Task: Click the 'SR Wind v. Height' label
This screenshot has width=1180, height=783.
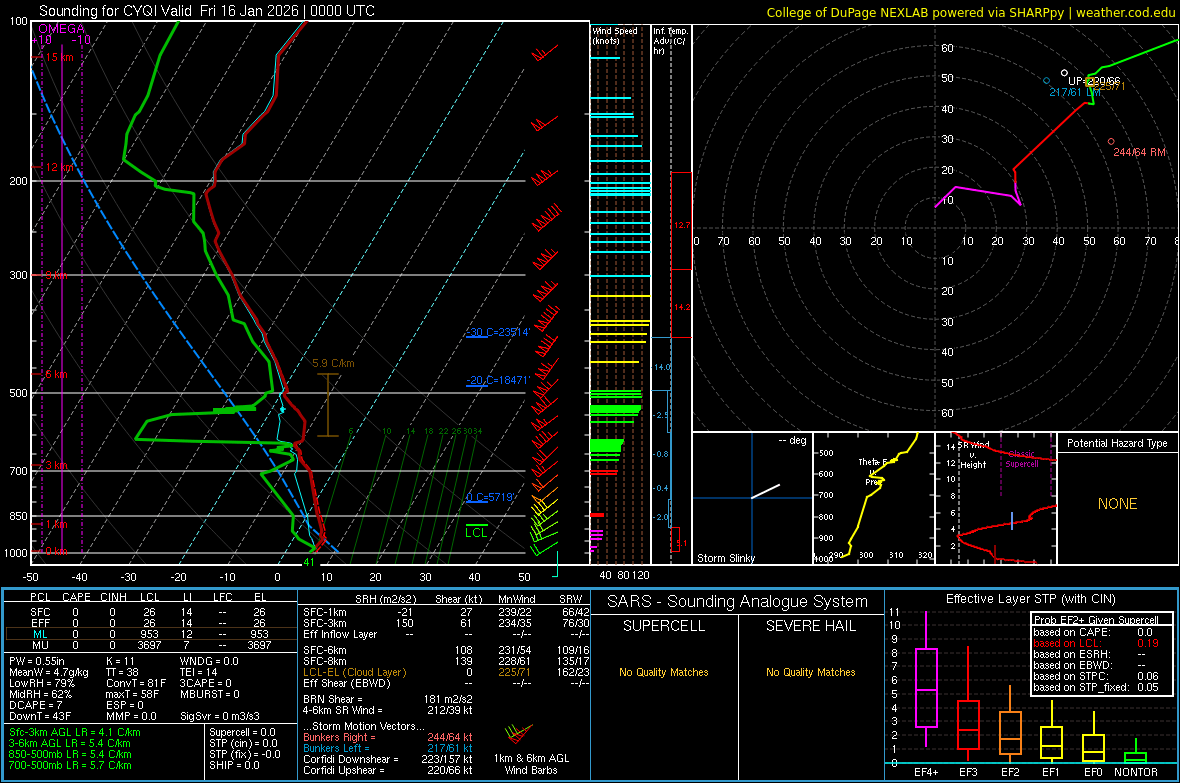Action: tap(973, 455)
